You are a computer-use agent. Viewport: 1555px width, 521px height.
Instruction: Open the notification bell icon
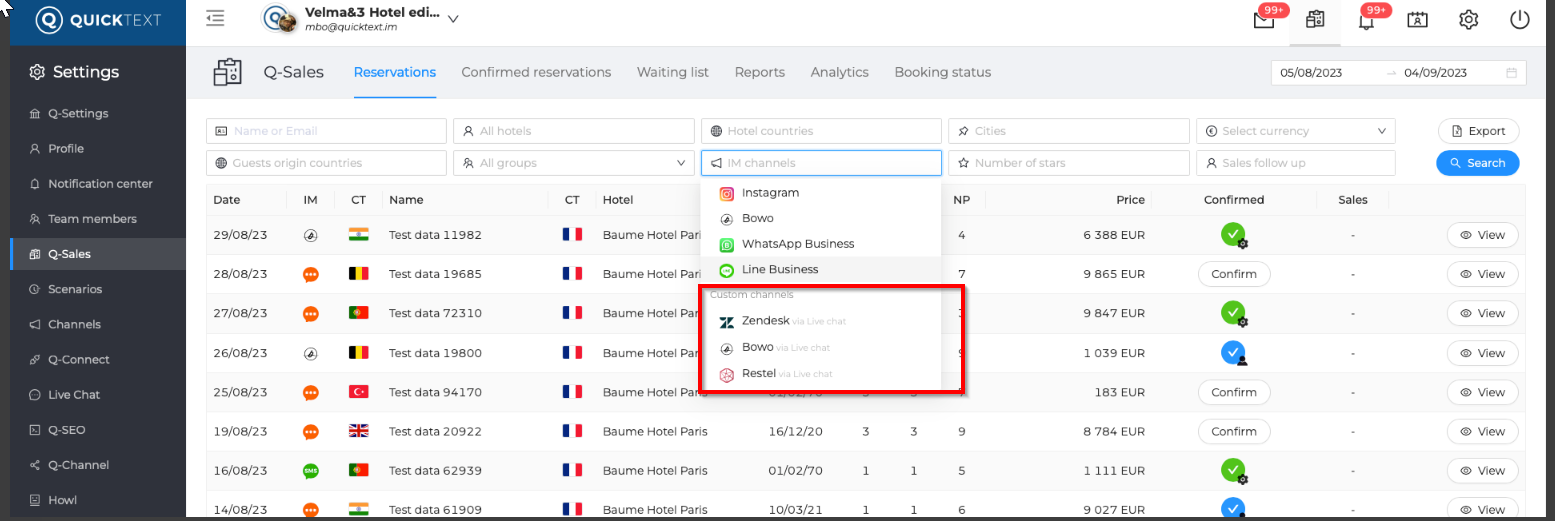(x=1366, y=20)
